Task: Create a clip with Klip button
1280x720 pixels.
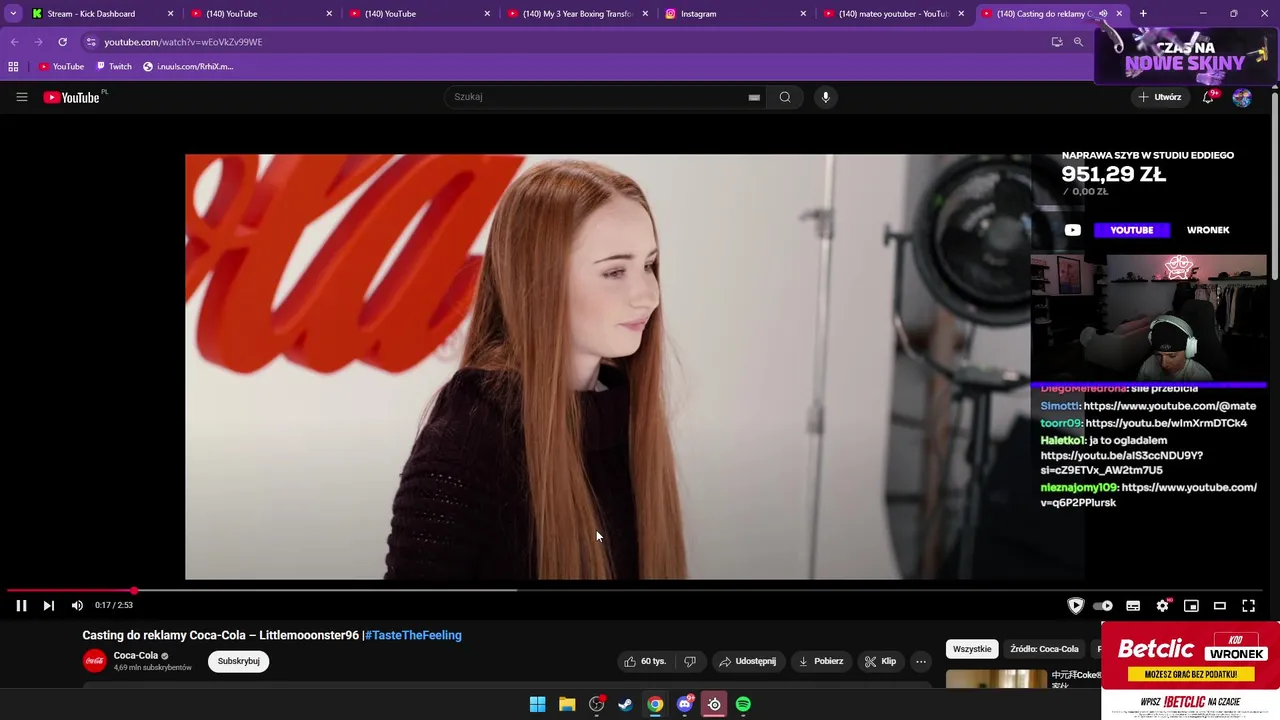Action: point(881,661)
